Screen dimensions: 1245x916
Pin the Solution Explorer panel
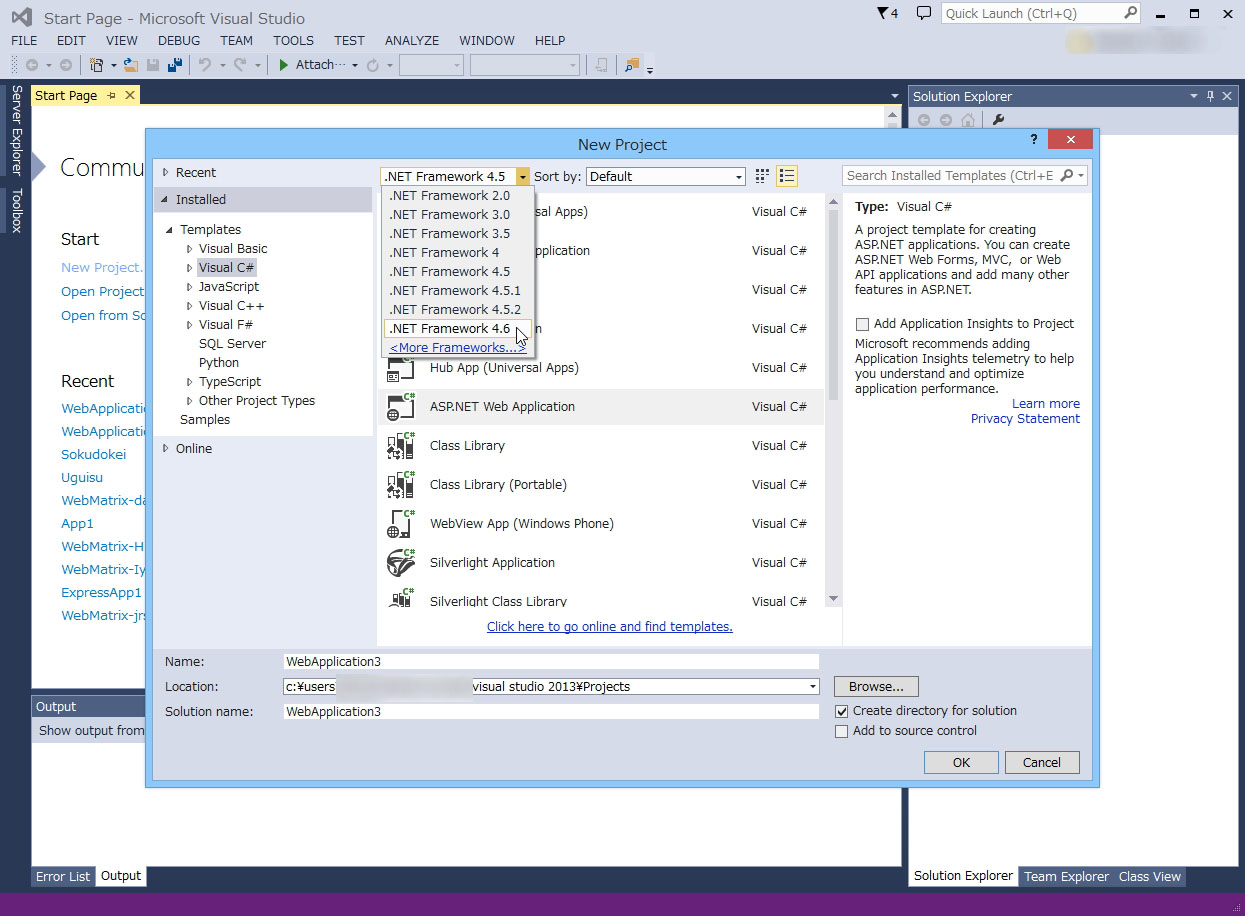pos(1210,96)
